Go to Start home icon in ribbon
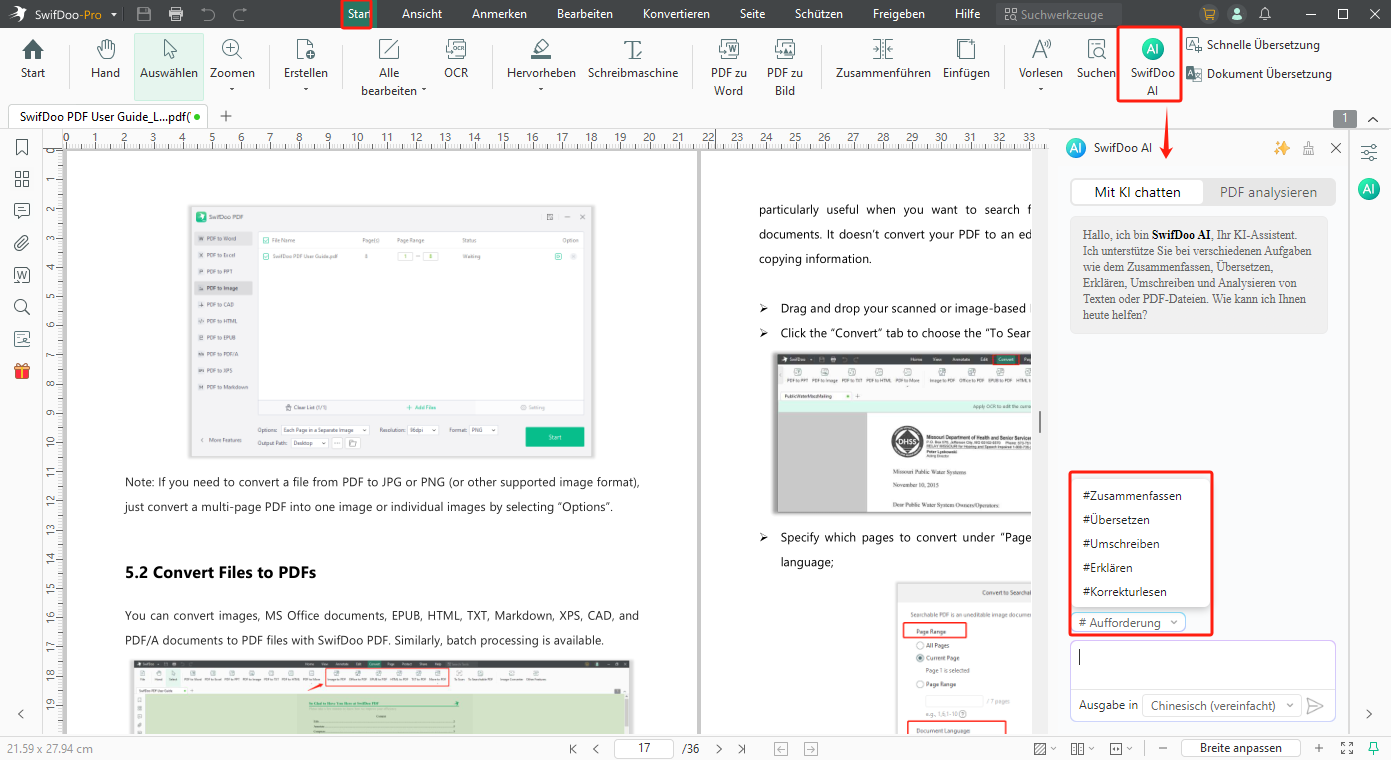 click(x=33, y=60)
